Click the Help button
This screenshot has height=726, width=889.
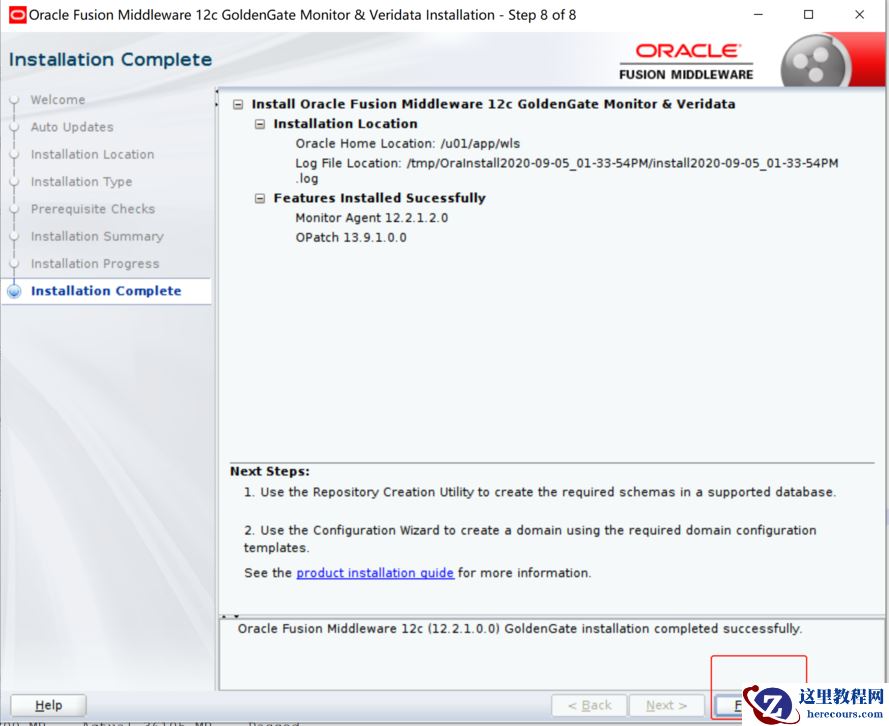[48, 706]
